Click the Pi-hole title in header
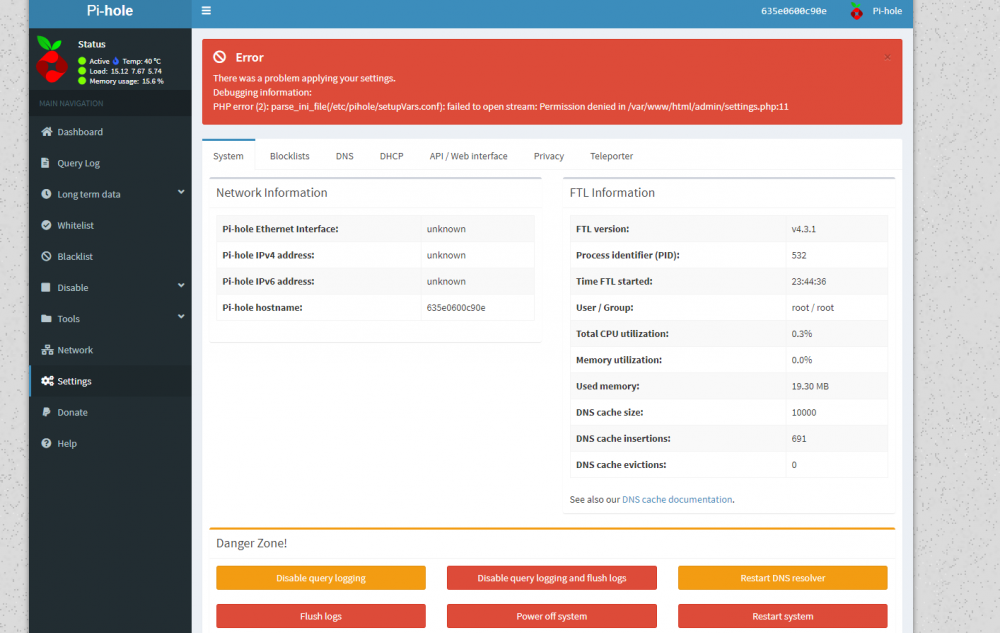The height and width of the screenshot is (633, 1000). pyautogui.click(x=110, y=11)
